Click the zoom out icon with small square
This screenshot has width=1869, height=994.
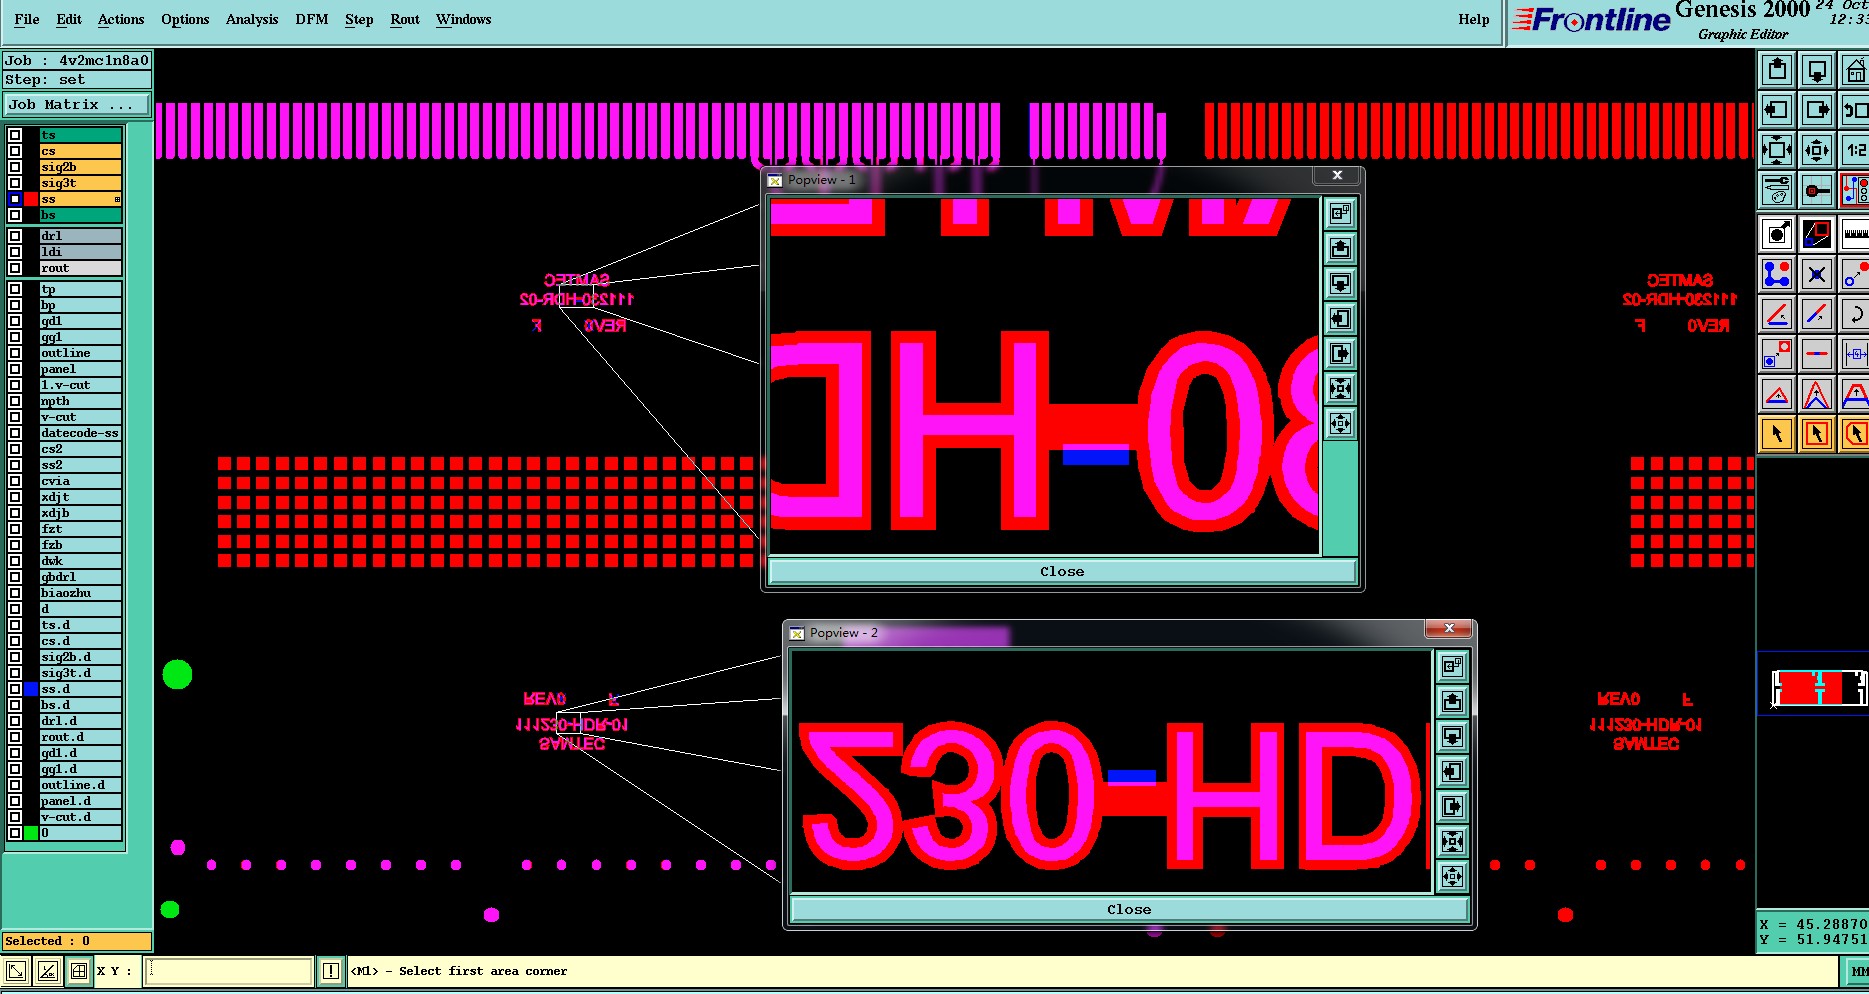click(1817, 150)
